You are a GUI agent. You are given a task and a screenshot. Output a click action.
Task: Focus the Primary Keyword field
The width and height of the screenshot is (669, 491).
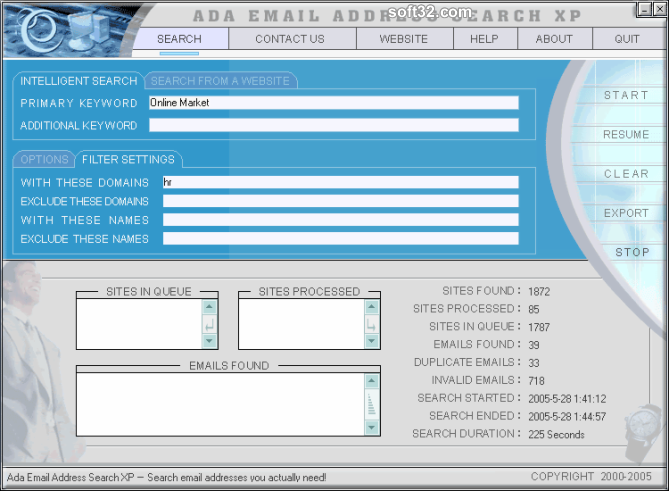click(x=334, y=103)
